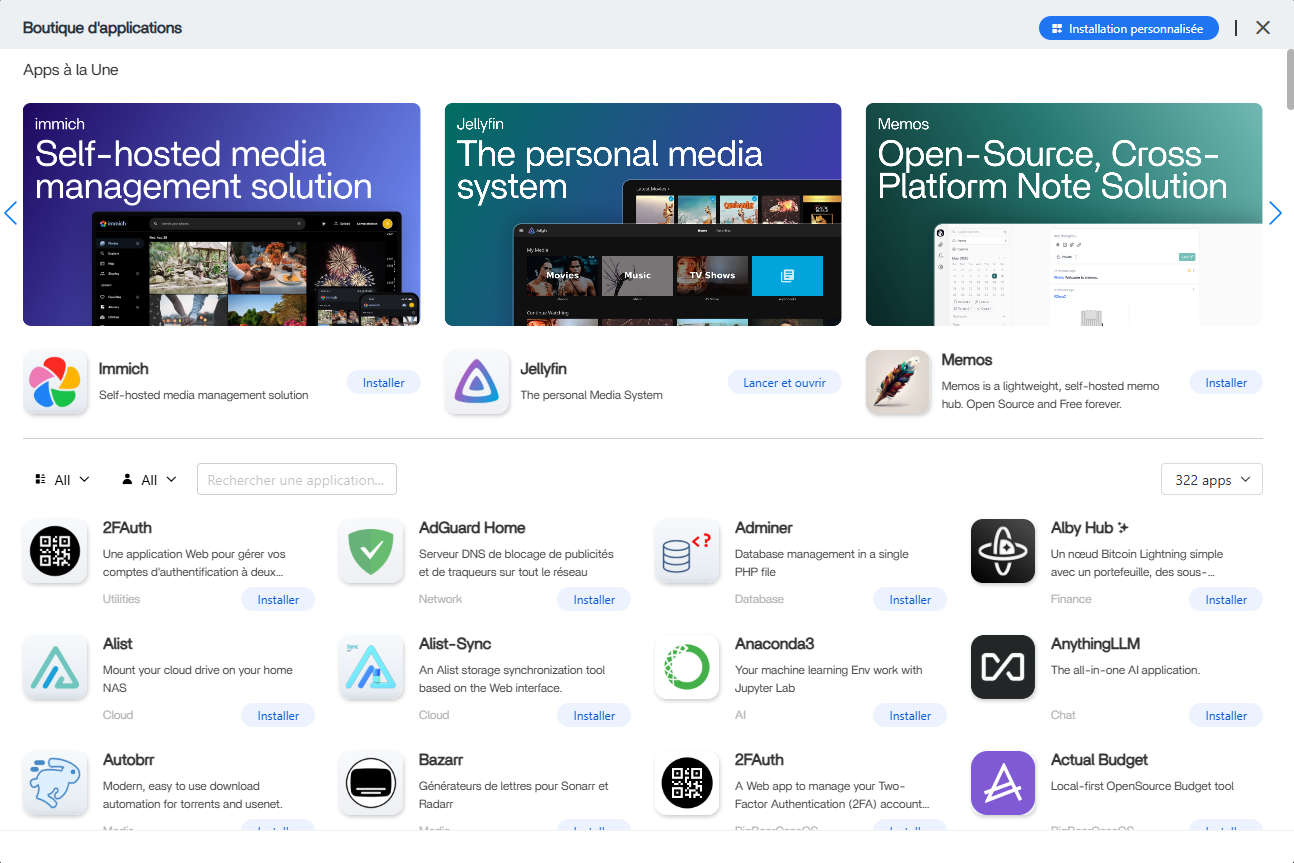Open the Anaconda3 green ring icon

(687, 667)
